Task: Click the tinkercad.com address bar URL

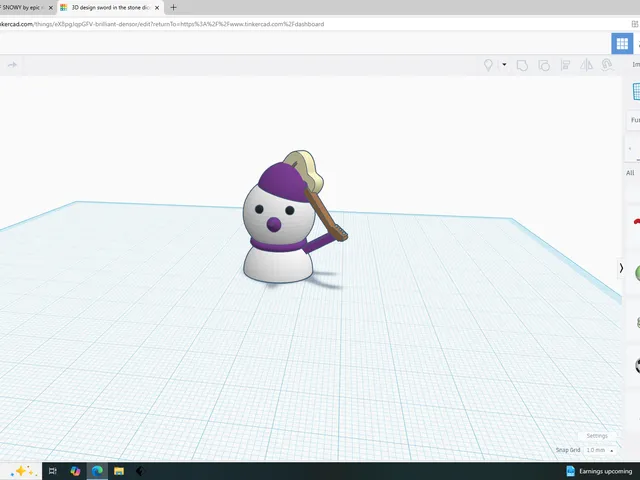Action: coord(162,24)
